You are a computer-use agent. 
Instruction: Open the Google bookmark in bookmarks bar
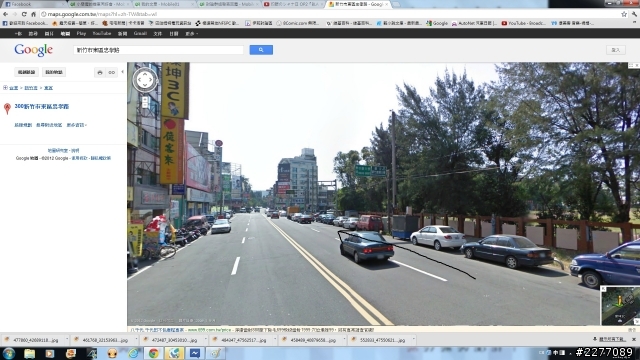(x=437, y=23)
